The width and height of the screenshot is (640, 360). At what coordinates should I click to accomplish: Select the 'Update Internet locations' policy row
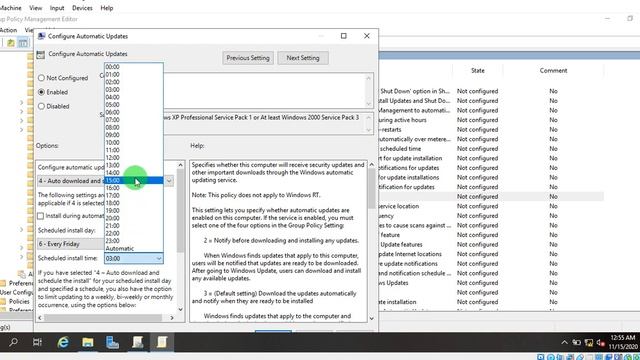tap(491, 254)
